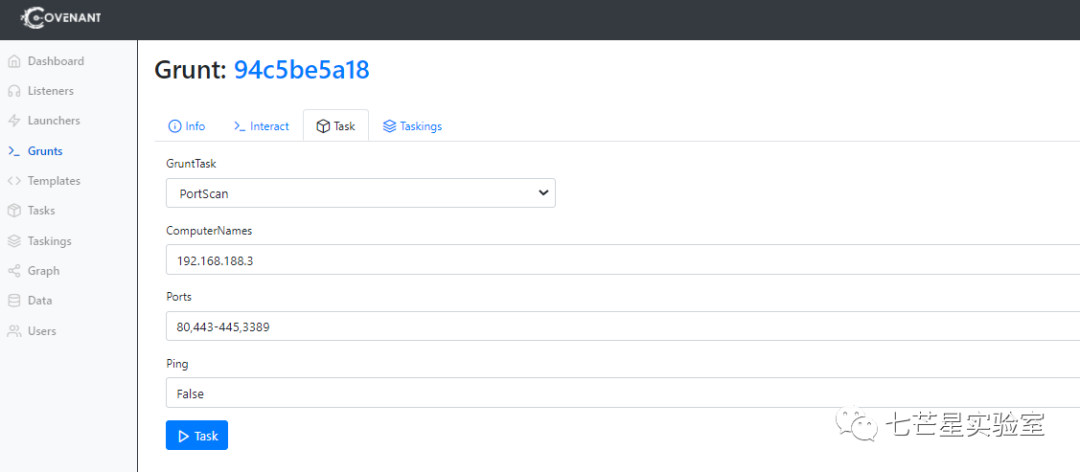Click the play icon on Task button
1080x472 pixels.
point(184,435)
